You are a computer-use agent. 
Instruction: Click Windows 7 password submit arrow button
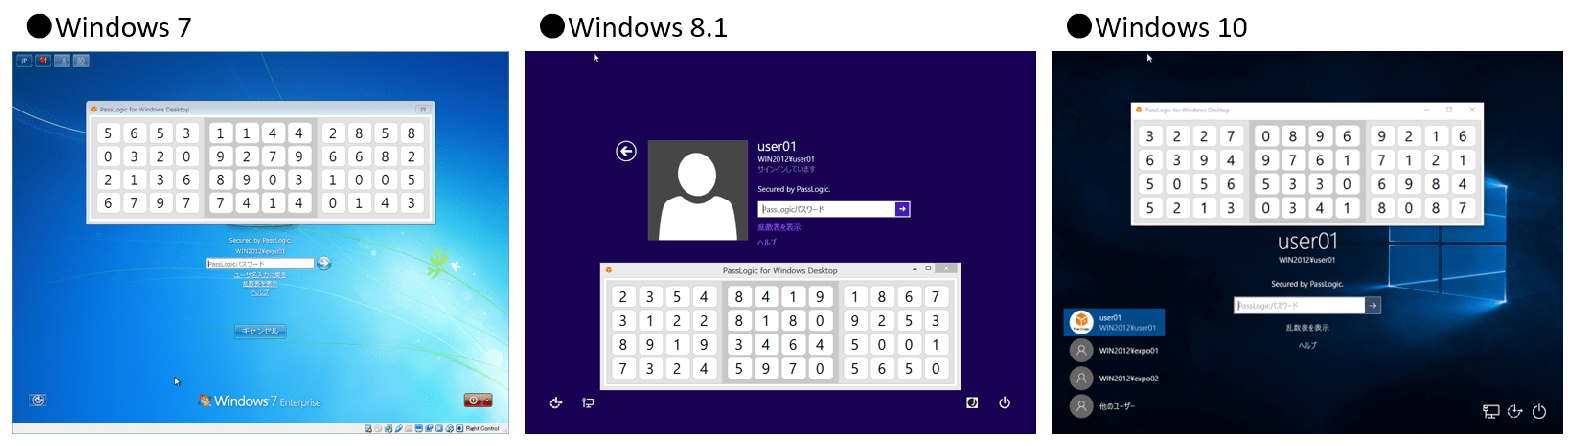324,263
